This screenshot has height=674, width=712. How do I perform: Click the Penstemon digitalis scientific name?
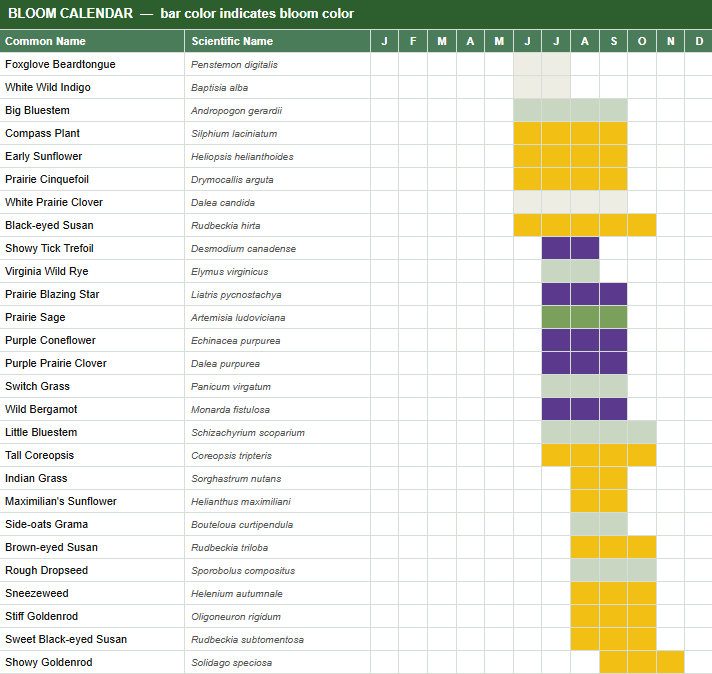coord(277,64)
